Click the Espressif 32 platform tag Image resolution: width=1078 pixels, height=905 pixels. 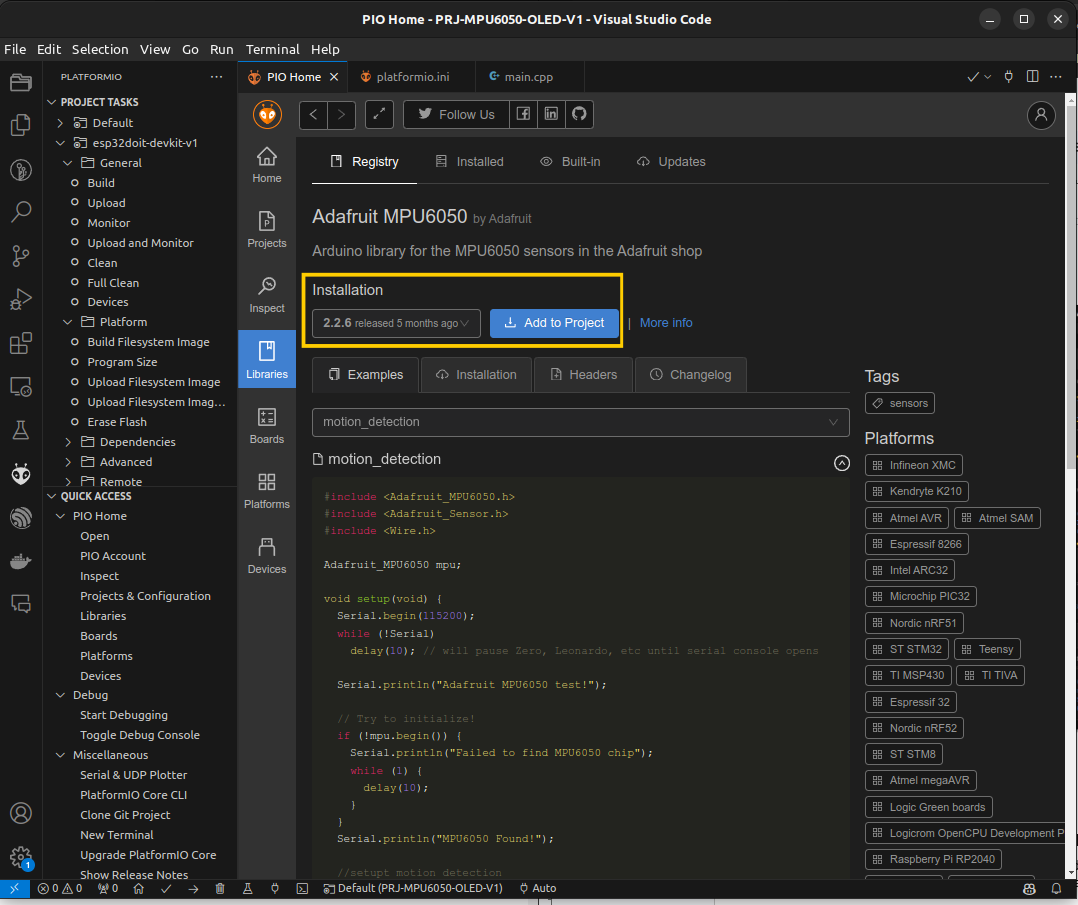[x=911, y=702]
